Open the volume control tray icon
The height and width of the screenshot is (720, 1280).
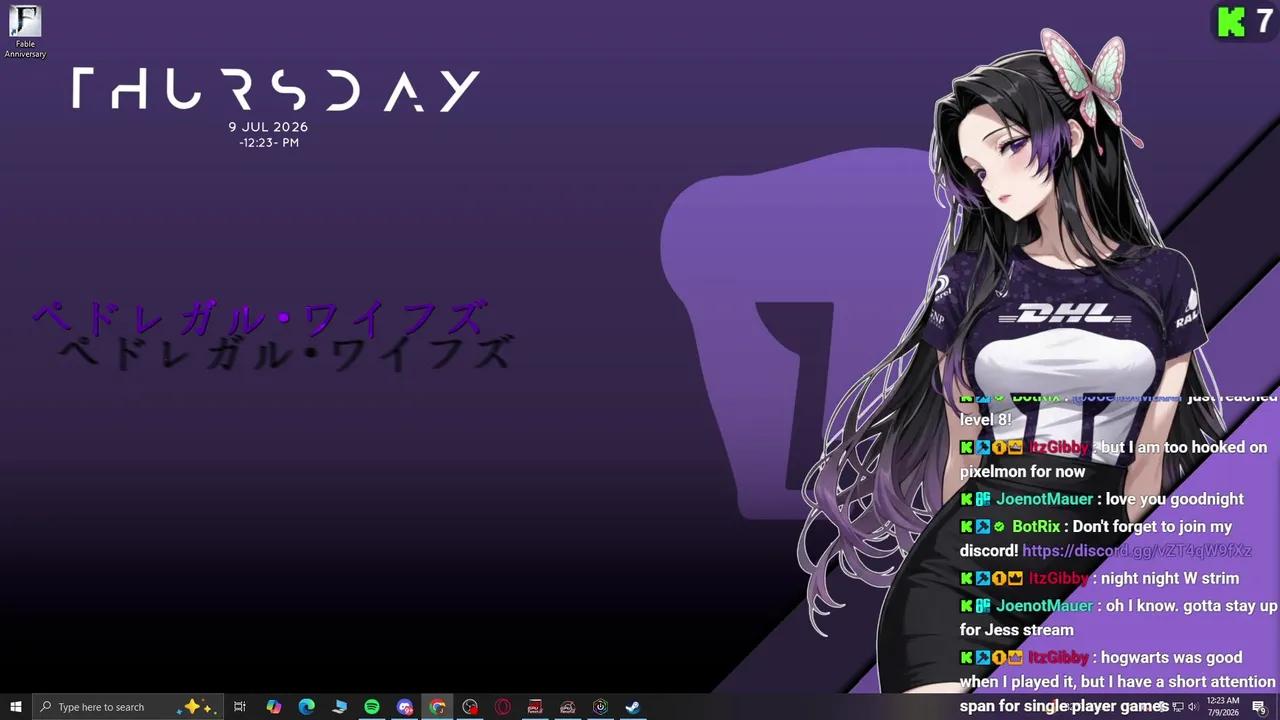point(1192,707)
